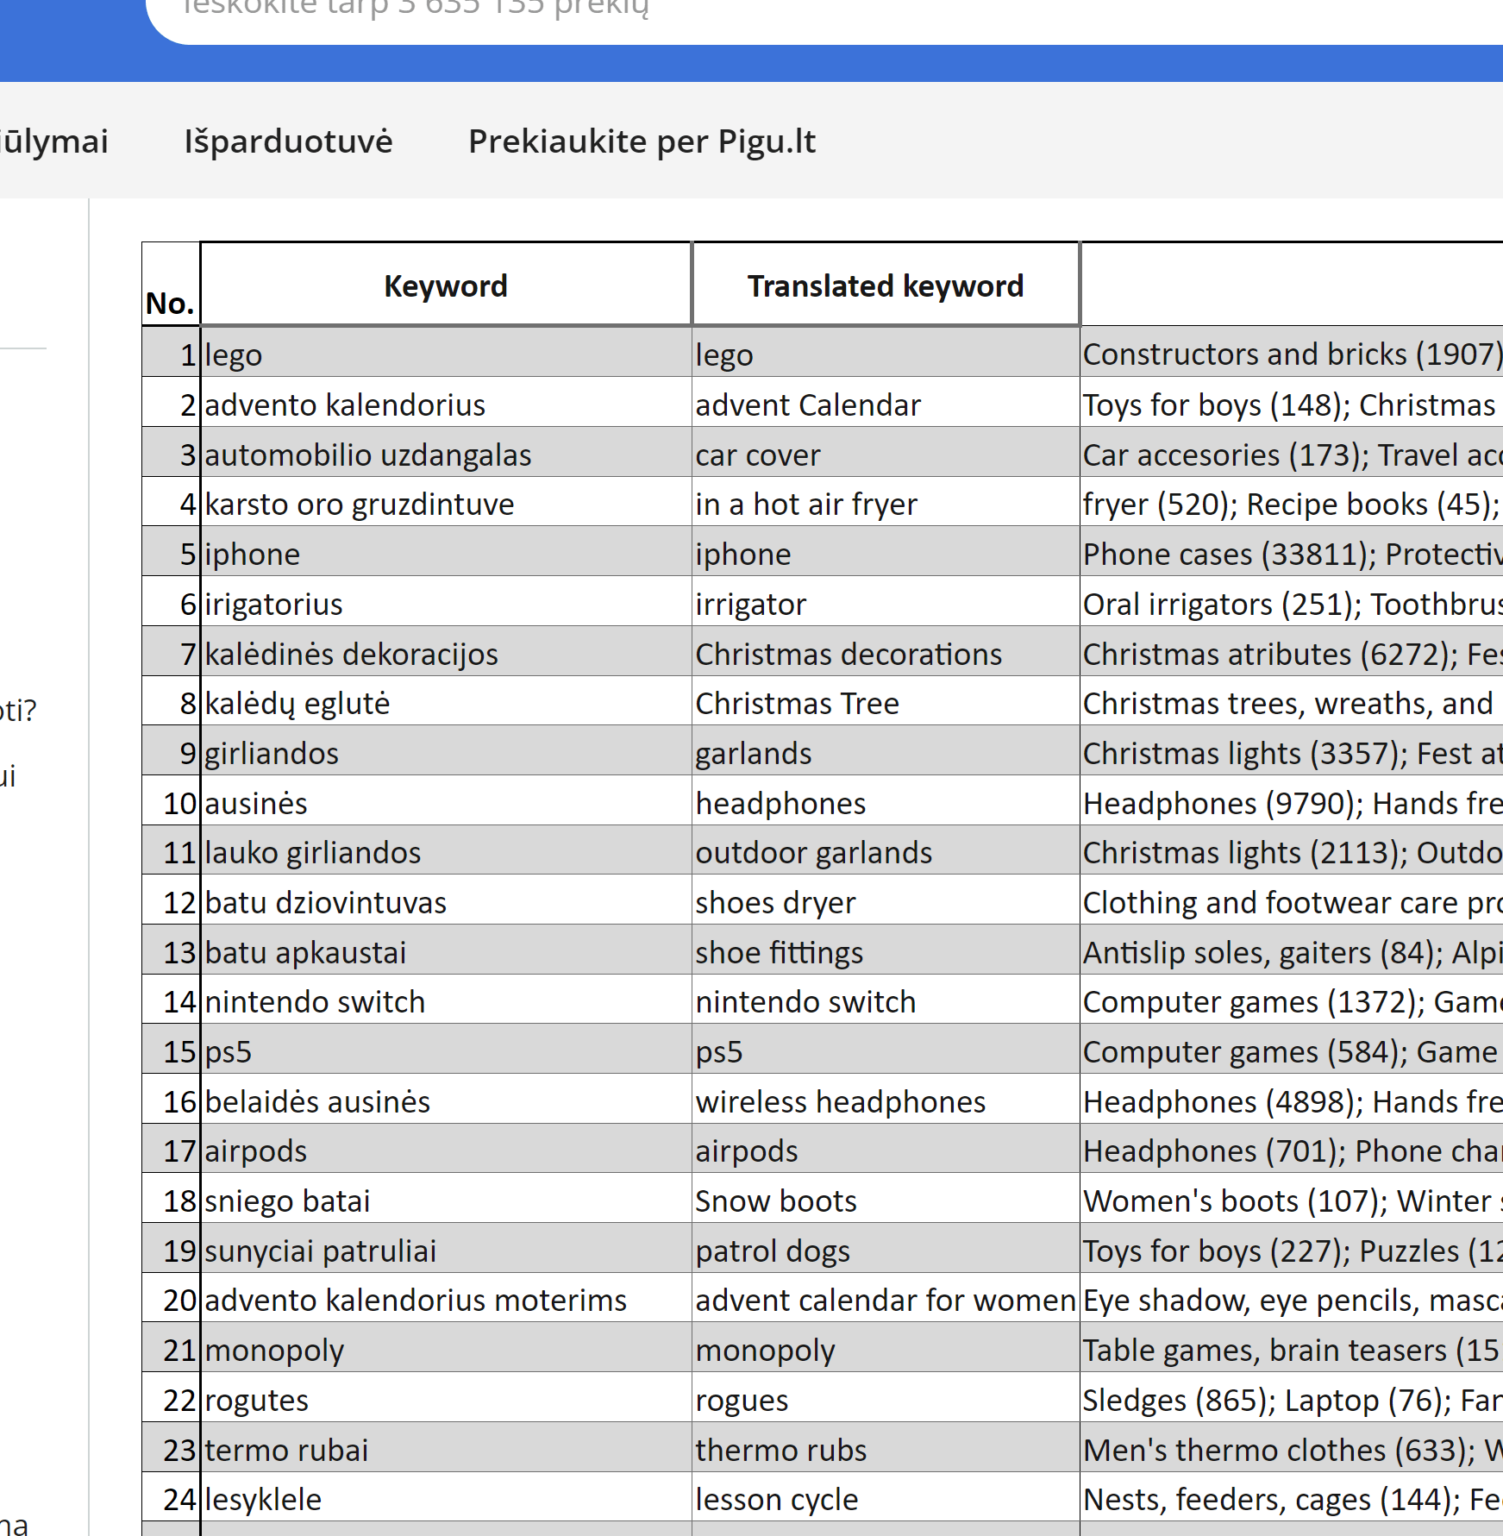Select the 'irigatorius' keyword cell
Image resolution: width=1503 pixels, height=1536 pixels.
(446, 601)
